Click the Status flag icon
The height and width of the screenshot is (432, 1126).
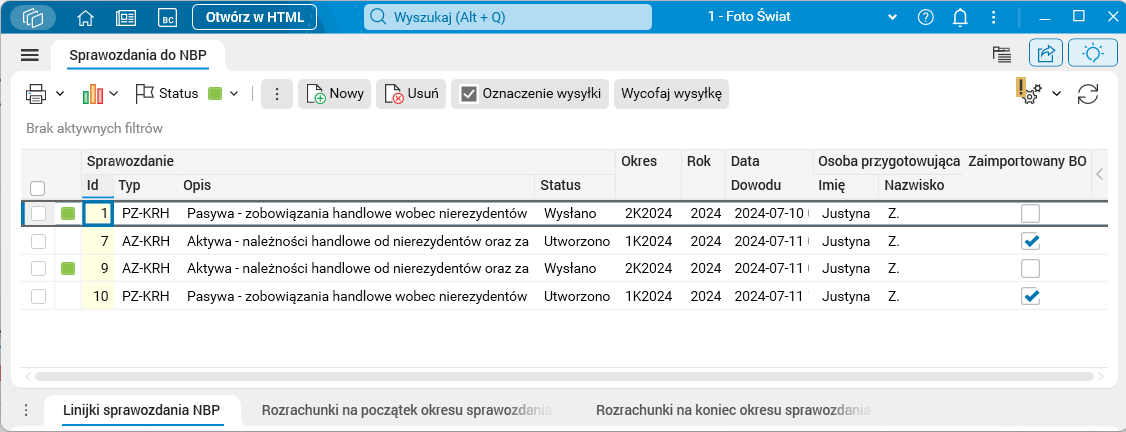(145, 93)
